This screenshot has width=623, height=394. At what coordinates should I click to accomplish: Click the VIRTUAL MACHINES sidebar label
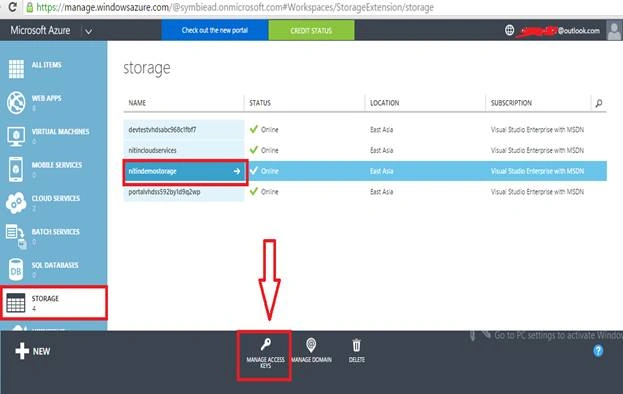tap(60, 131)
